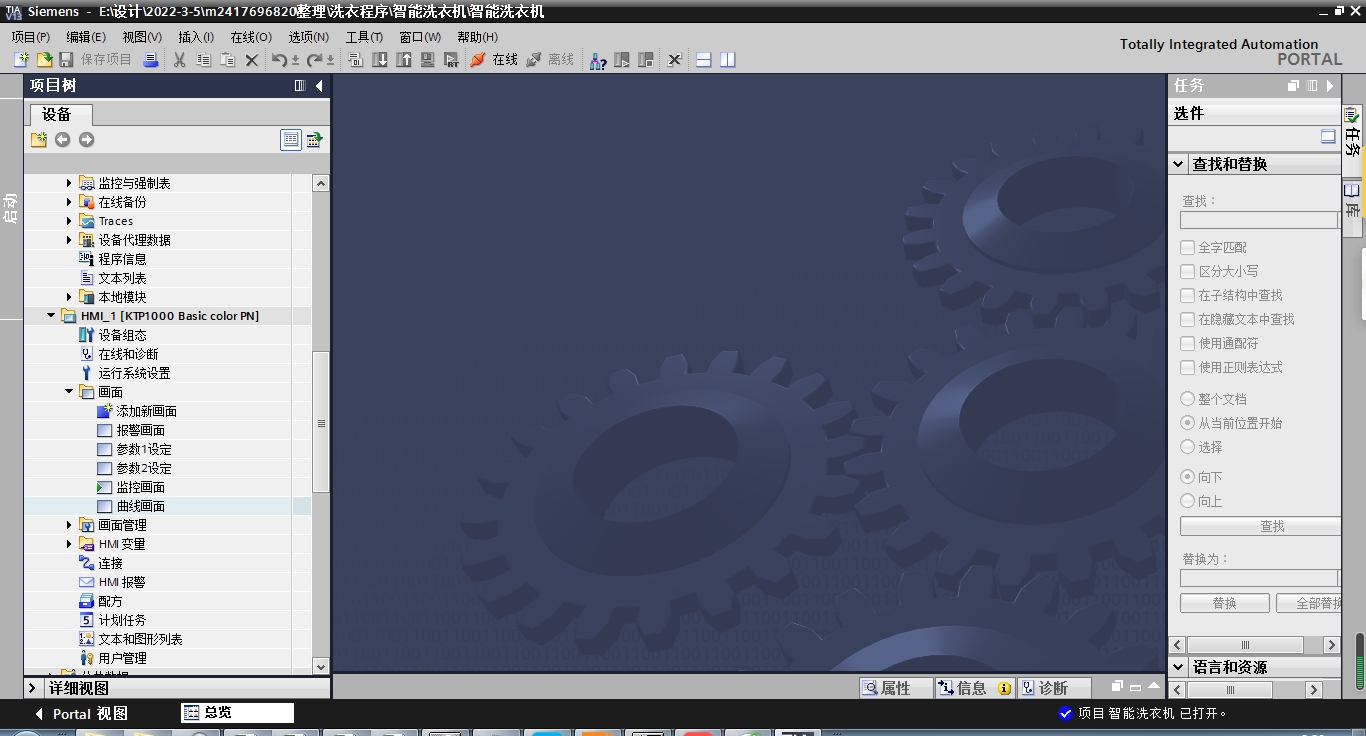Click the 查找 search text input field

point(1259,220)
